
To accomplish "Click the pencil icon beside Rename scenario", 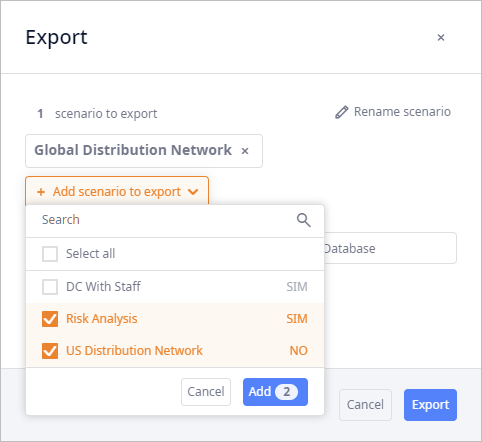I will [342, 112].
